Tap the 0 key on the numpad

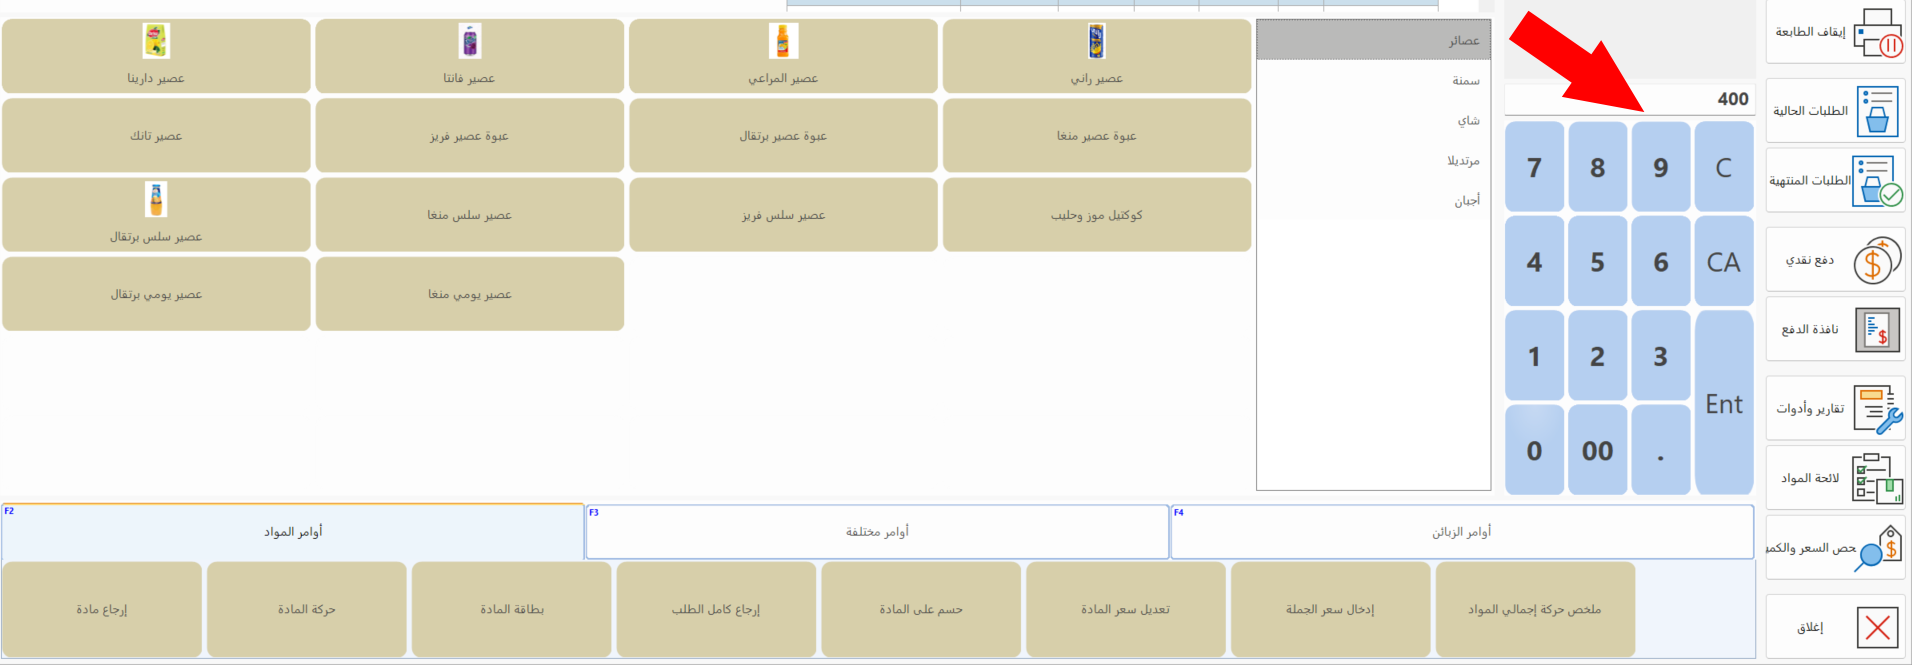pos(1534,450)
